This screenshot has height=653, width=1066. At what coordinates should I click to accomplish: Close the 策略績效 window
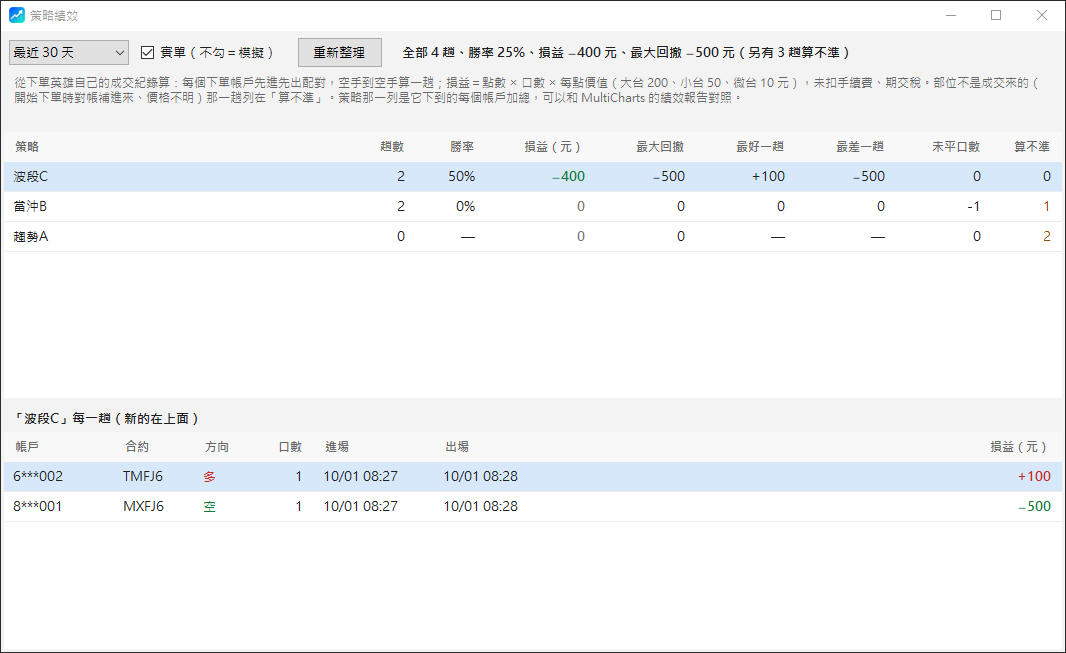pos(1042,15)
